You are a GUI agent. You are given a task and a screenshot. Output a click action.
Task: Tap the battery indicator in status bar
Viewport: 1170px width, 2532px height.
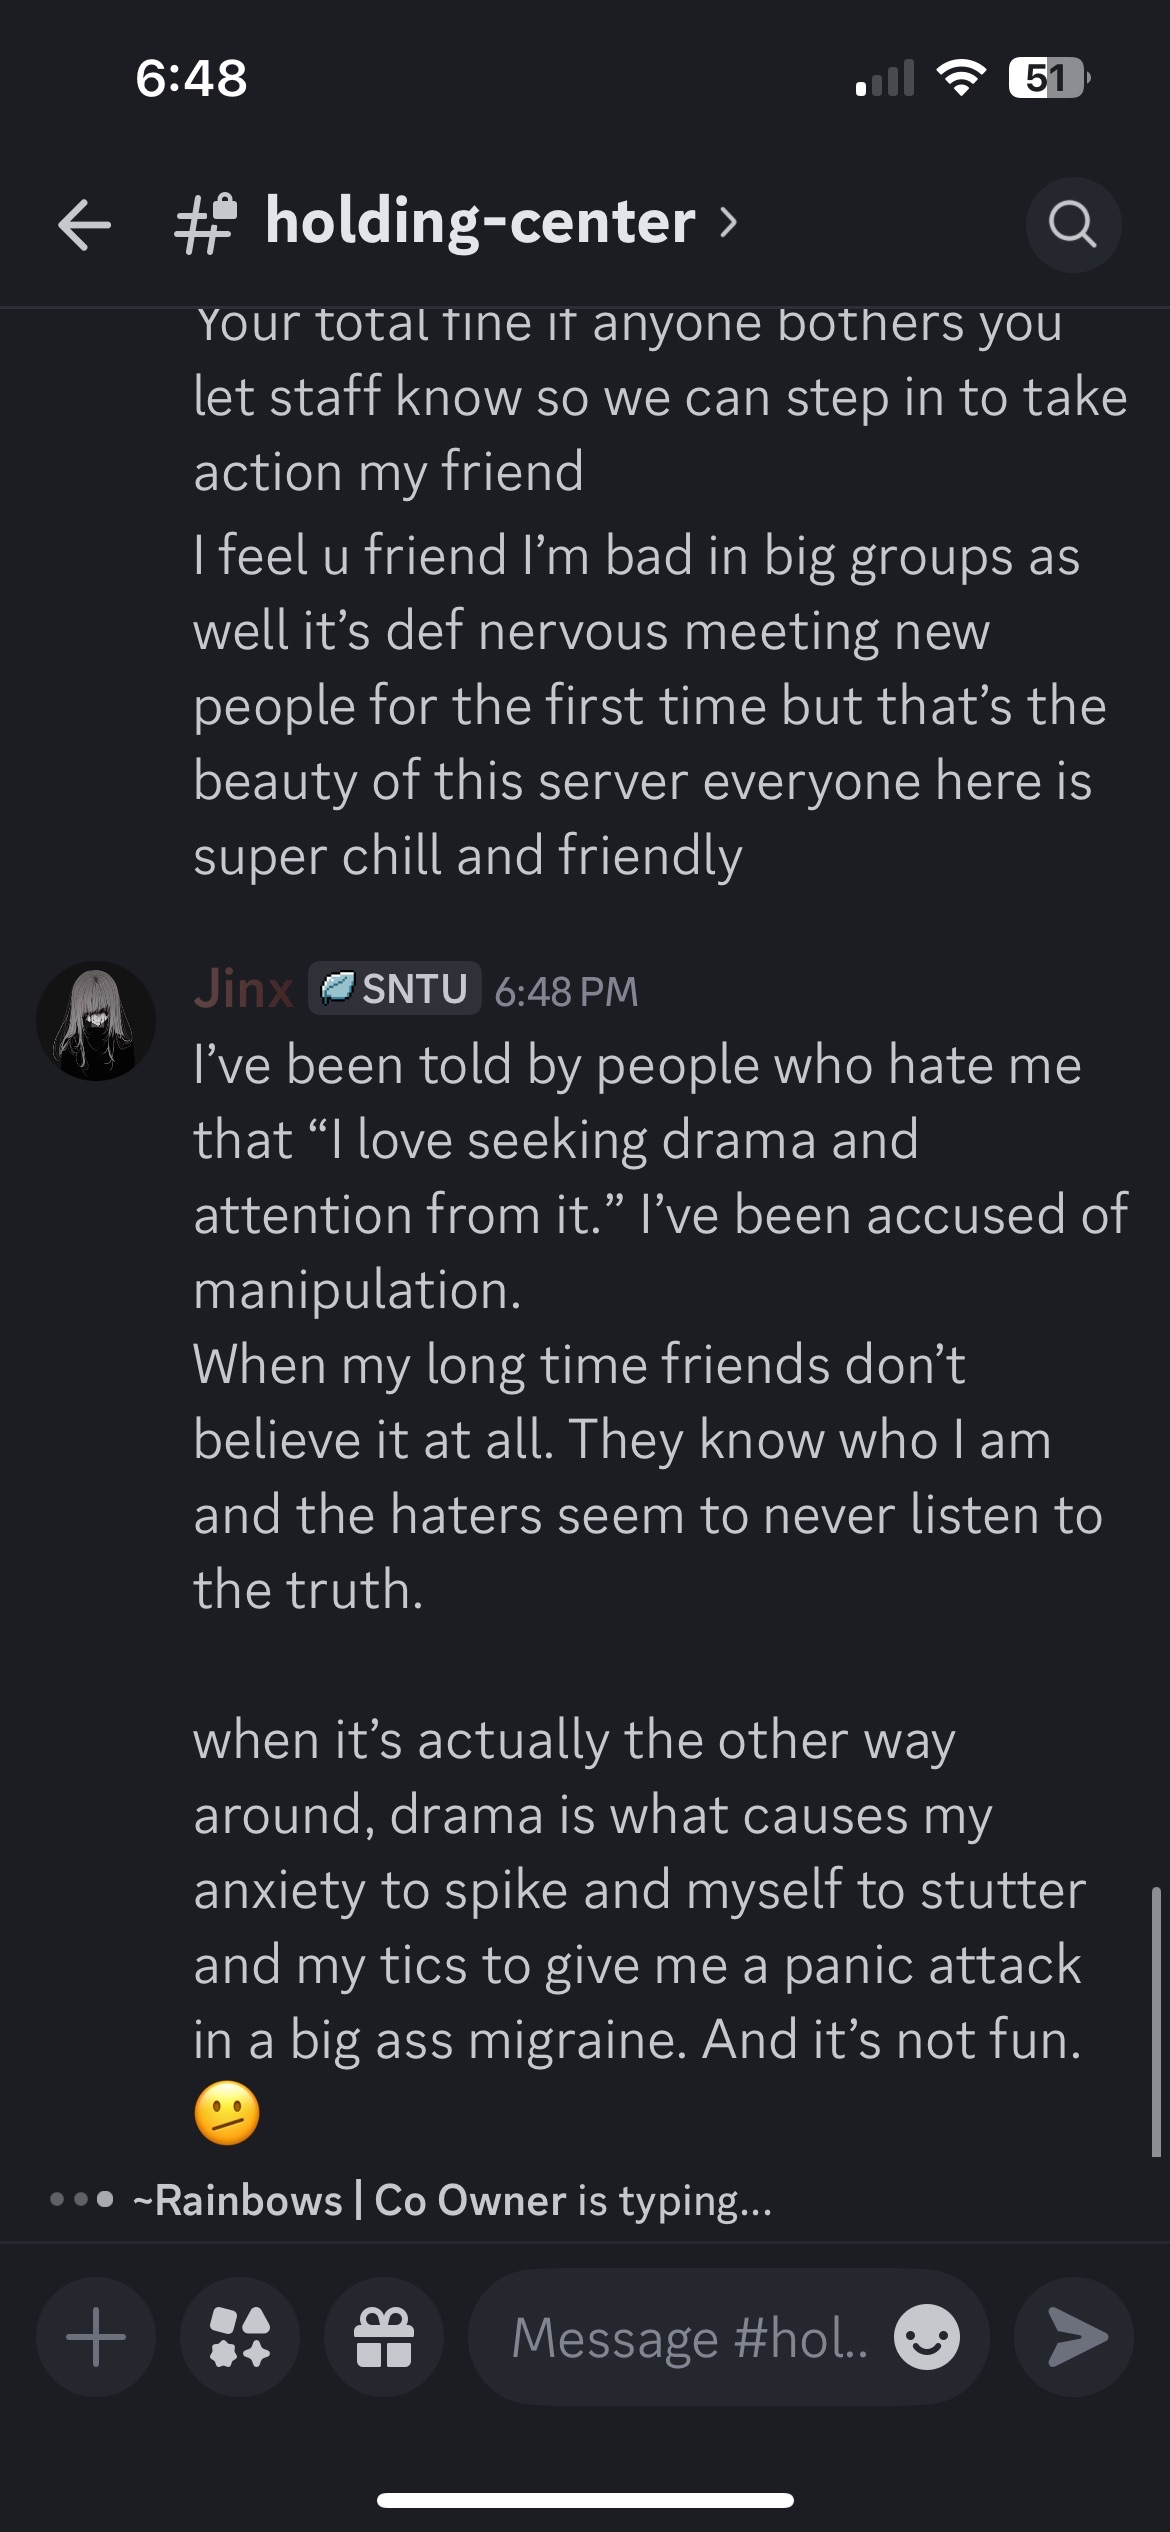[x=1047, y=78]
